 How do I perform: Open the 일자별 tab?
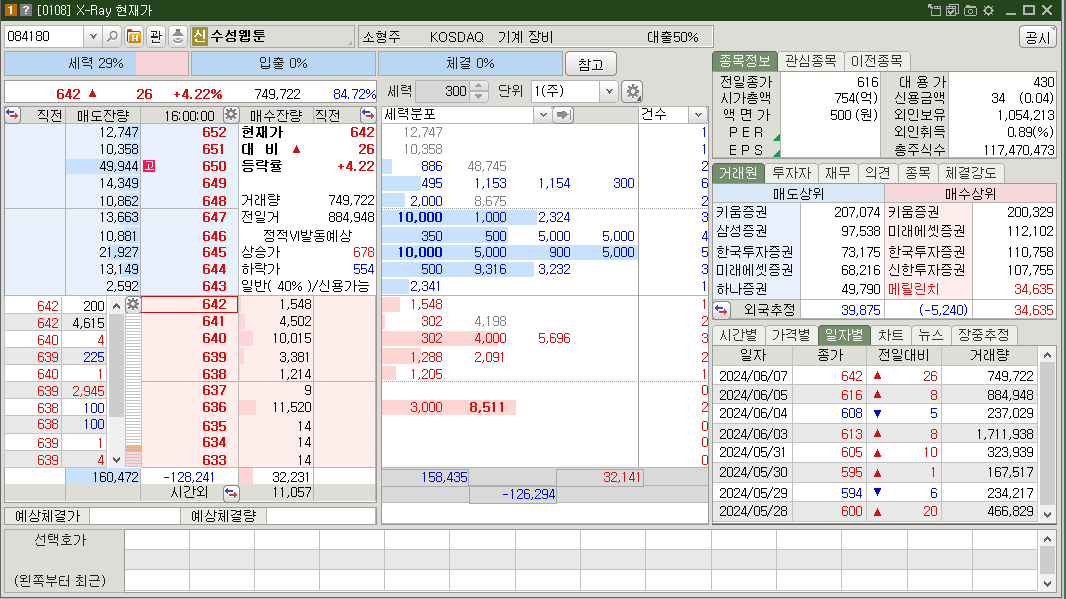point(844,335)
